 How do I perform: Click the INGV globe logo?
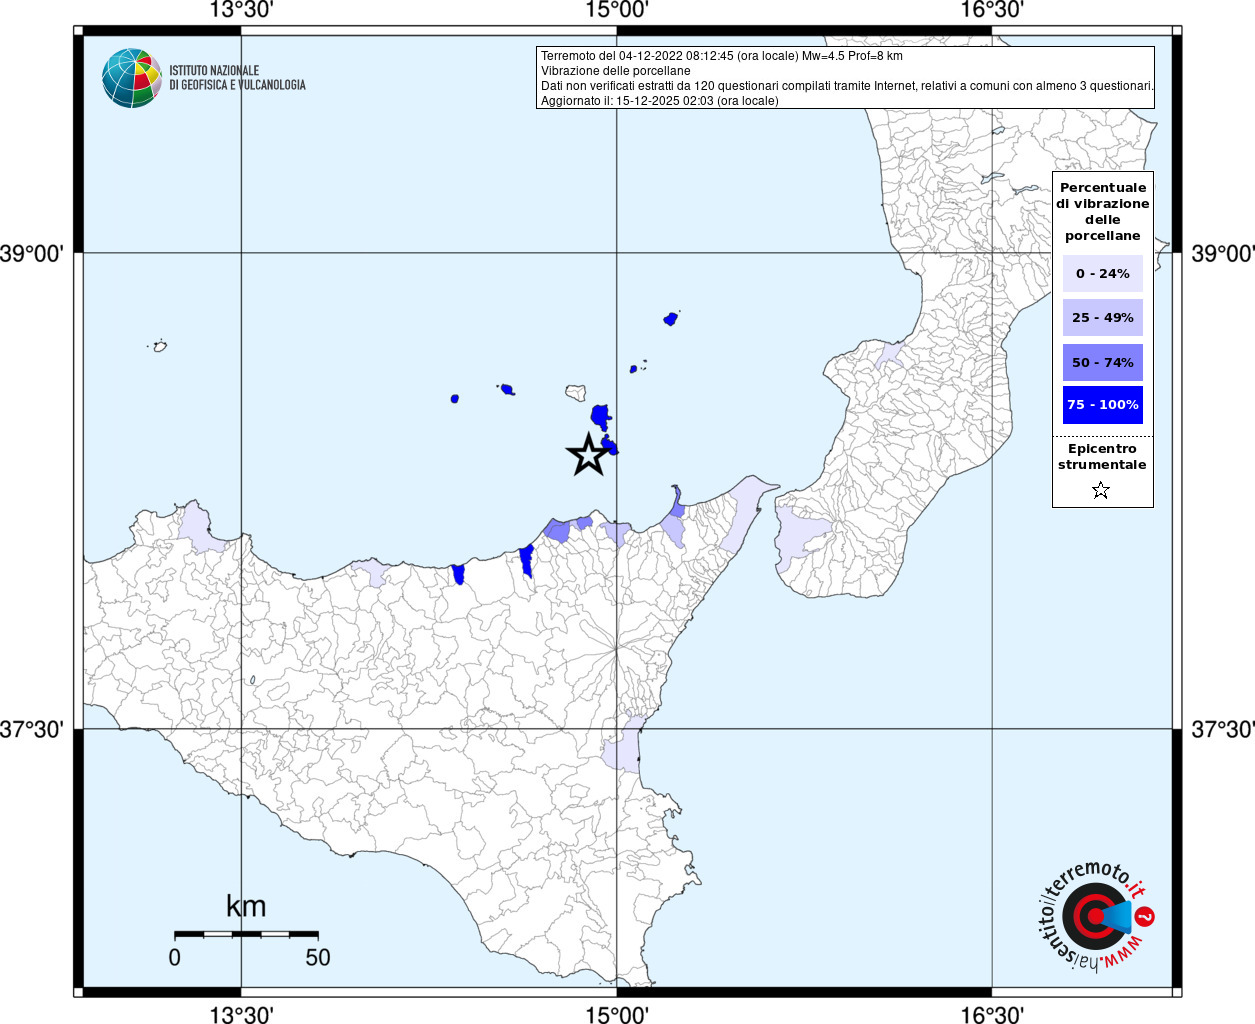131,78
